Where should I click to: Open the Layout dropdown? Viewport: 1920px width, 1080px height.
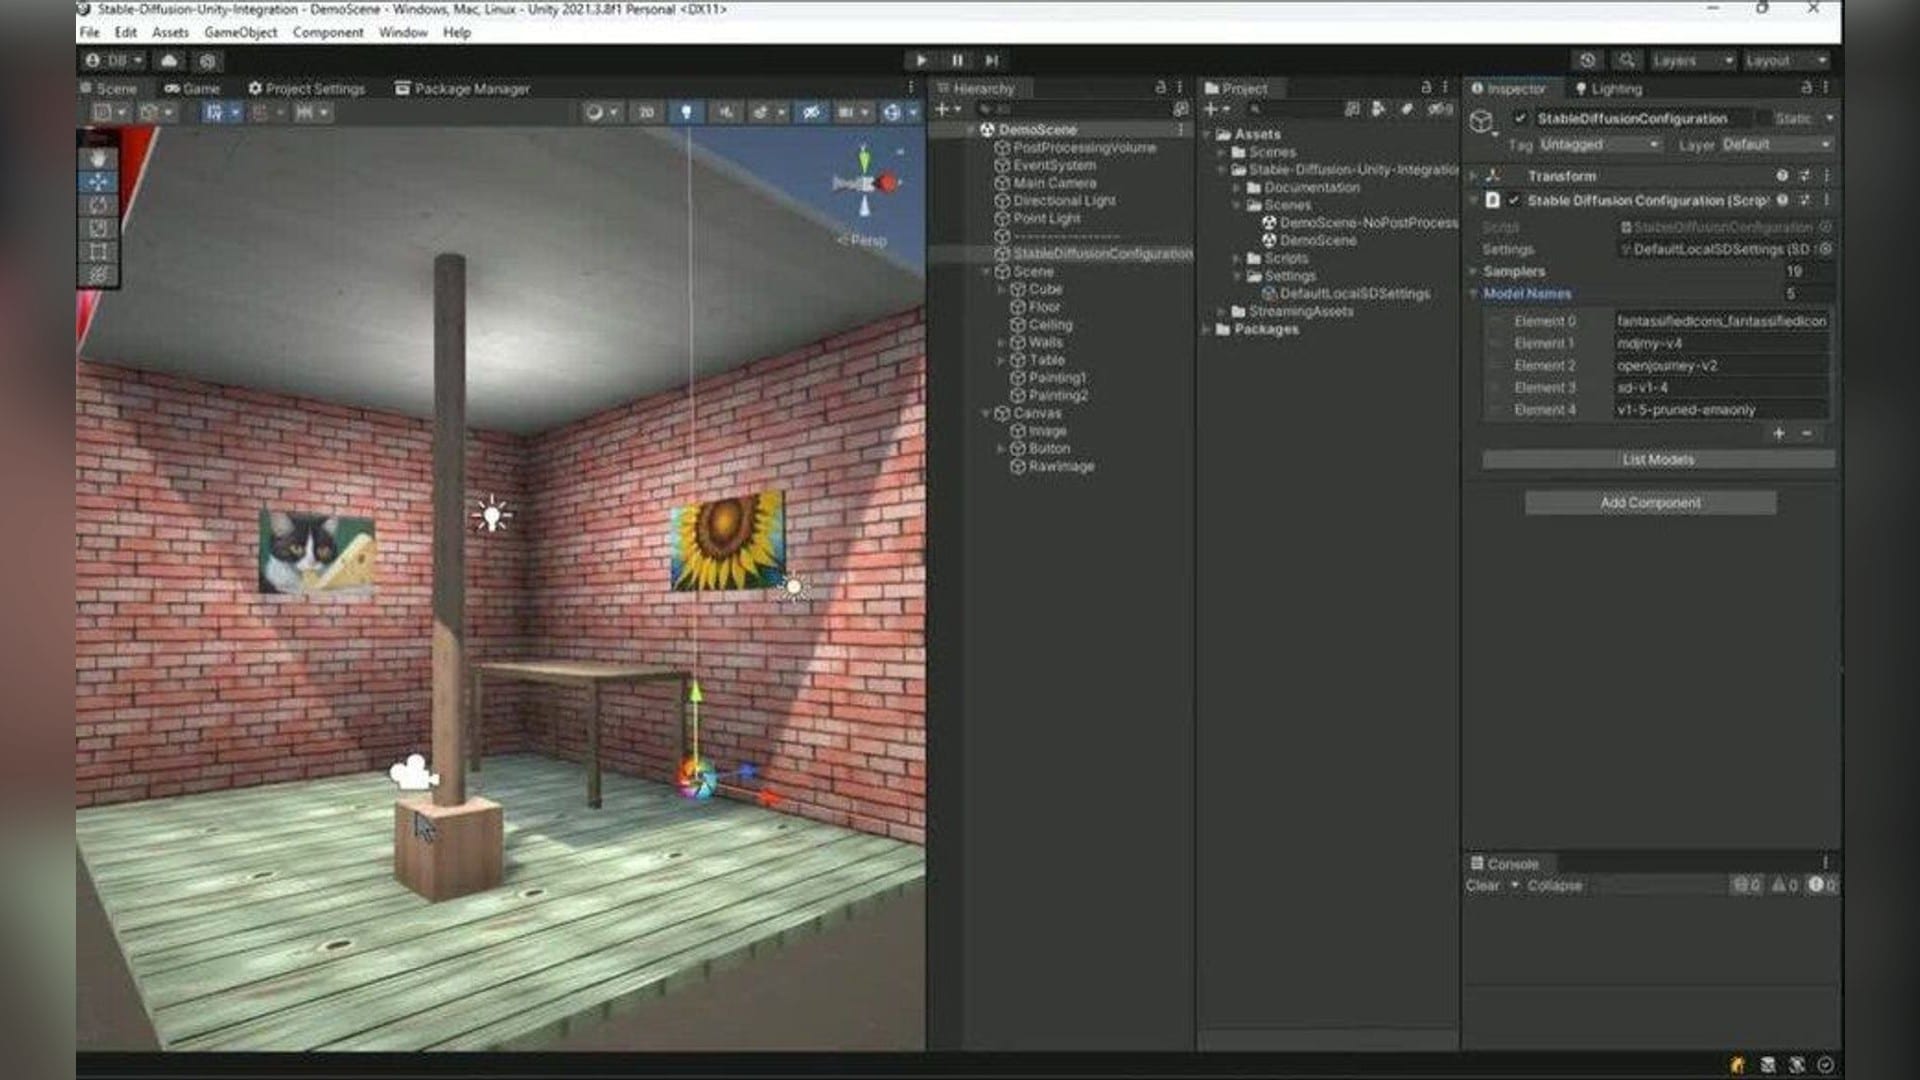1787,61
